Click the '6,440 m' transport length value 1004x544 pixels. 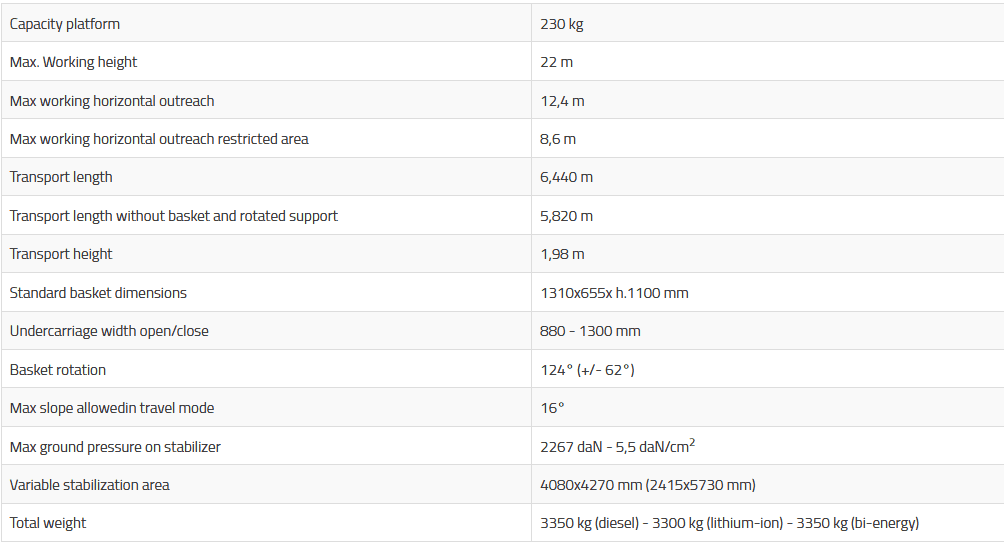click(566, 177)
